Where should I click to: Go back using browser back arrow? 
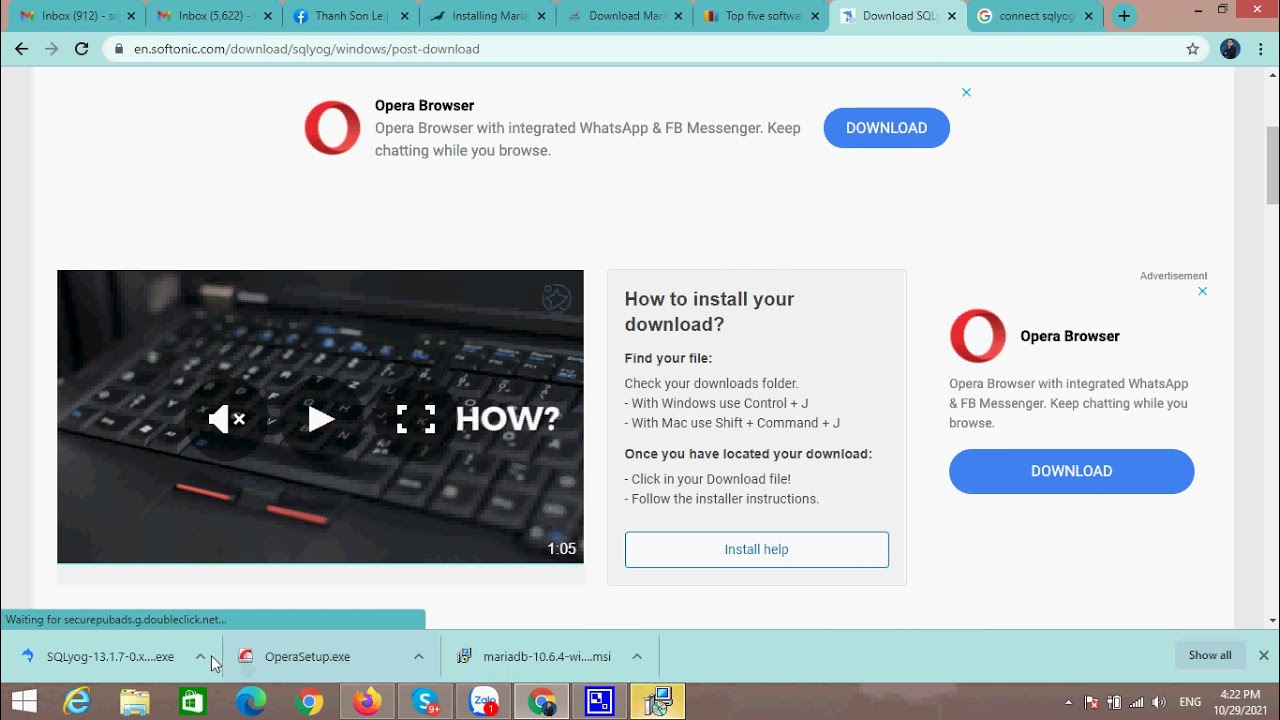point(21,49)
